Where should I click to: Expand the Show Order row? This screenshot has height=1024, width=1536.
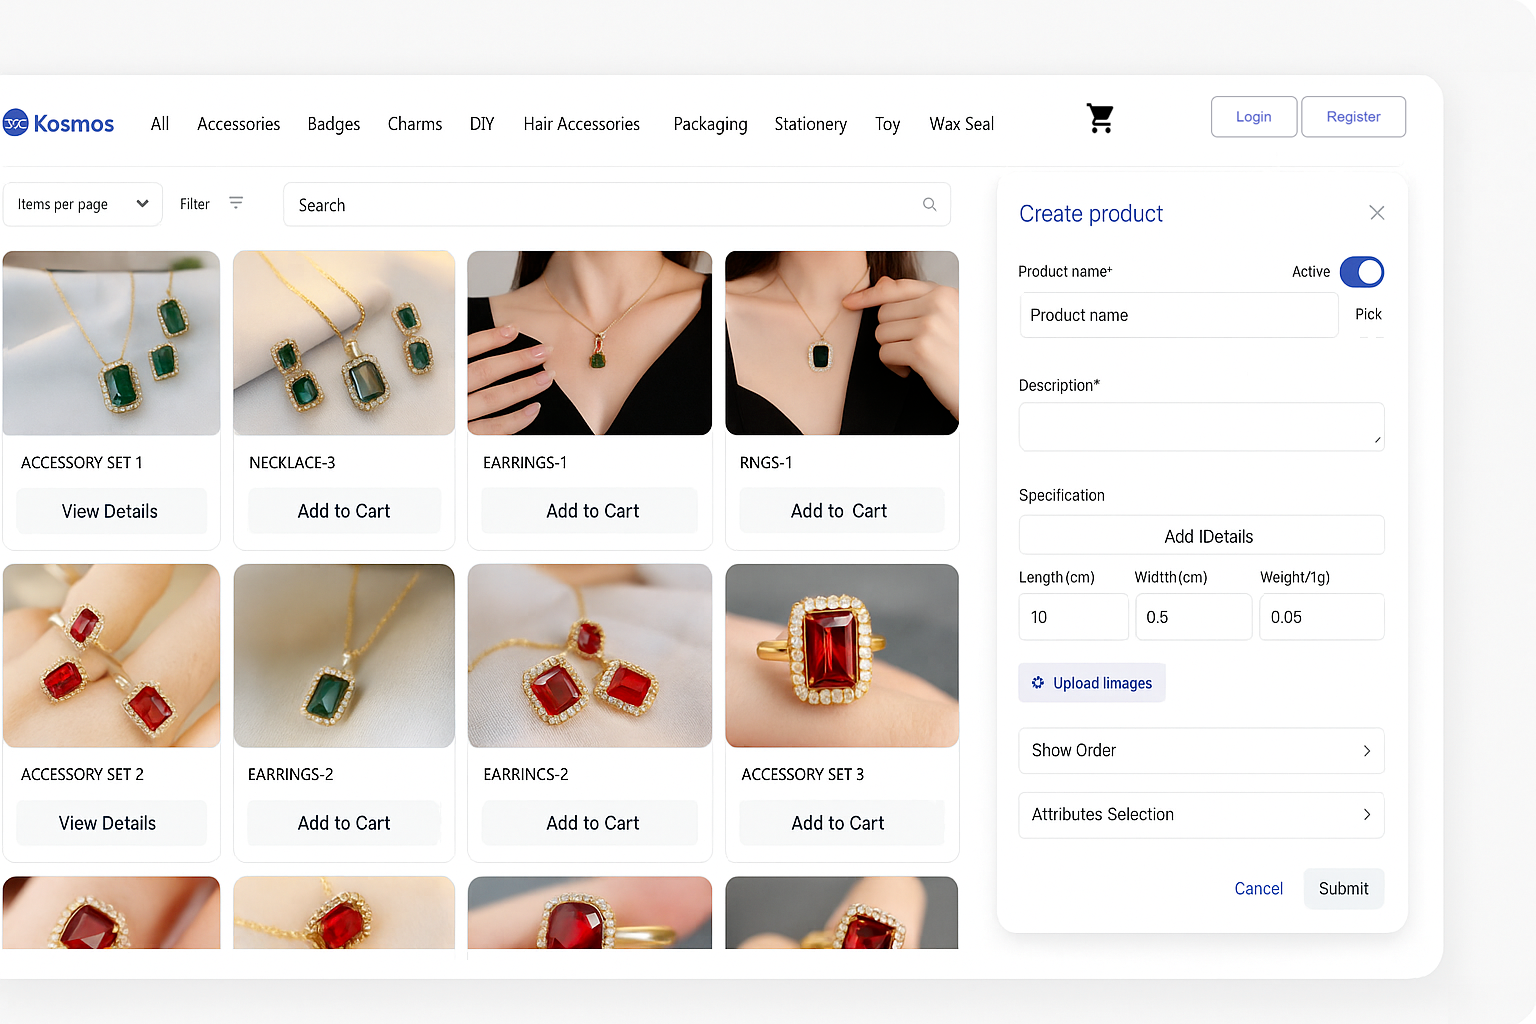point(1200,751)
